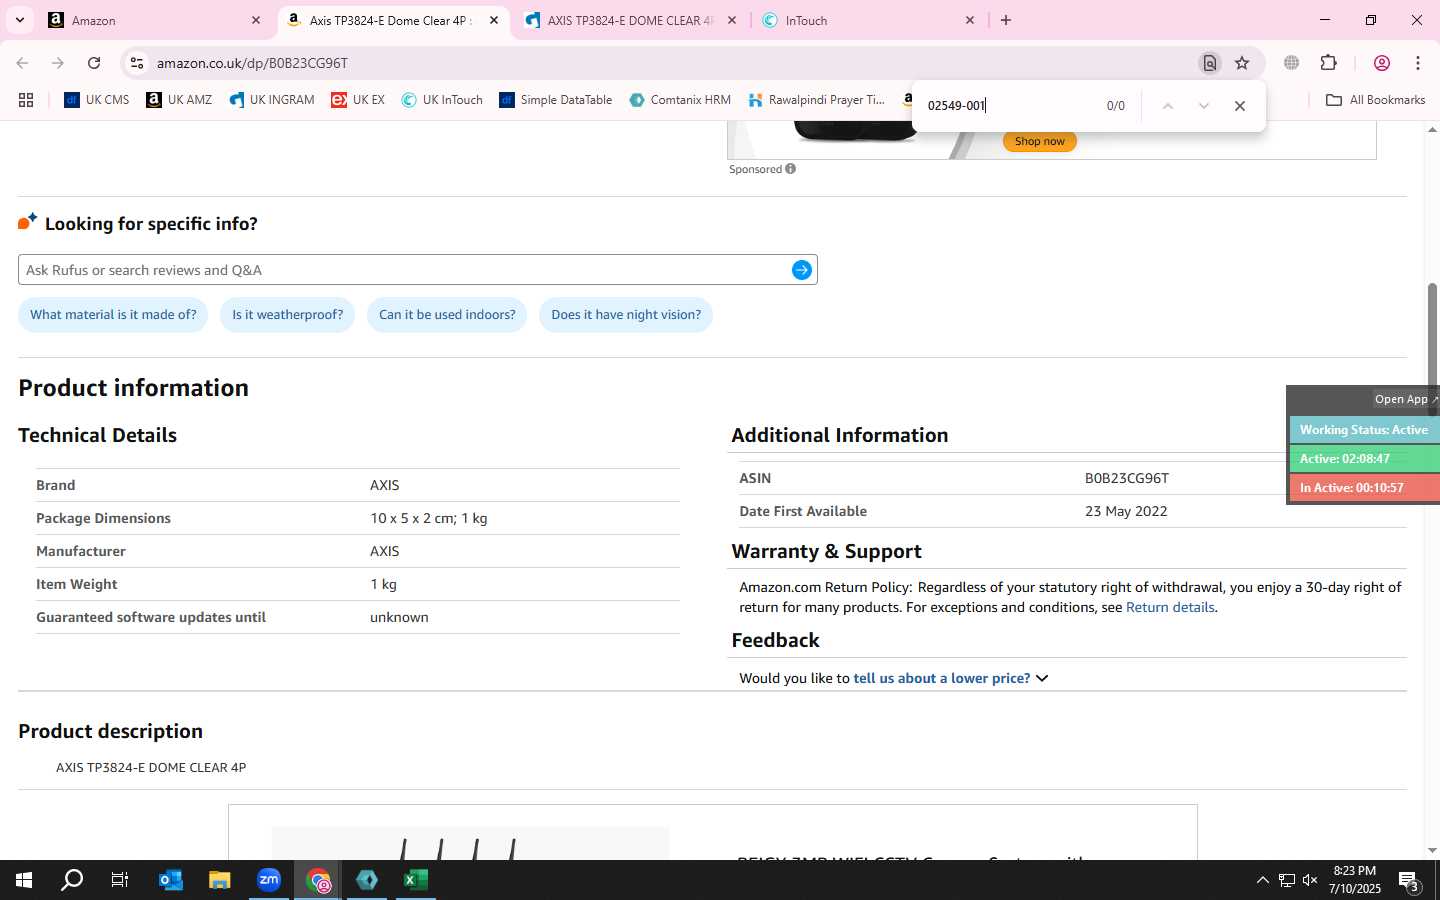1440x900 pixels.
Task: Ask 'What material is it made of?'
Action: pos(113,315)
